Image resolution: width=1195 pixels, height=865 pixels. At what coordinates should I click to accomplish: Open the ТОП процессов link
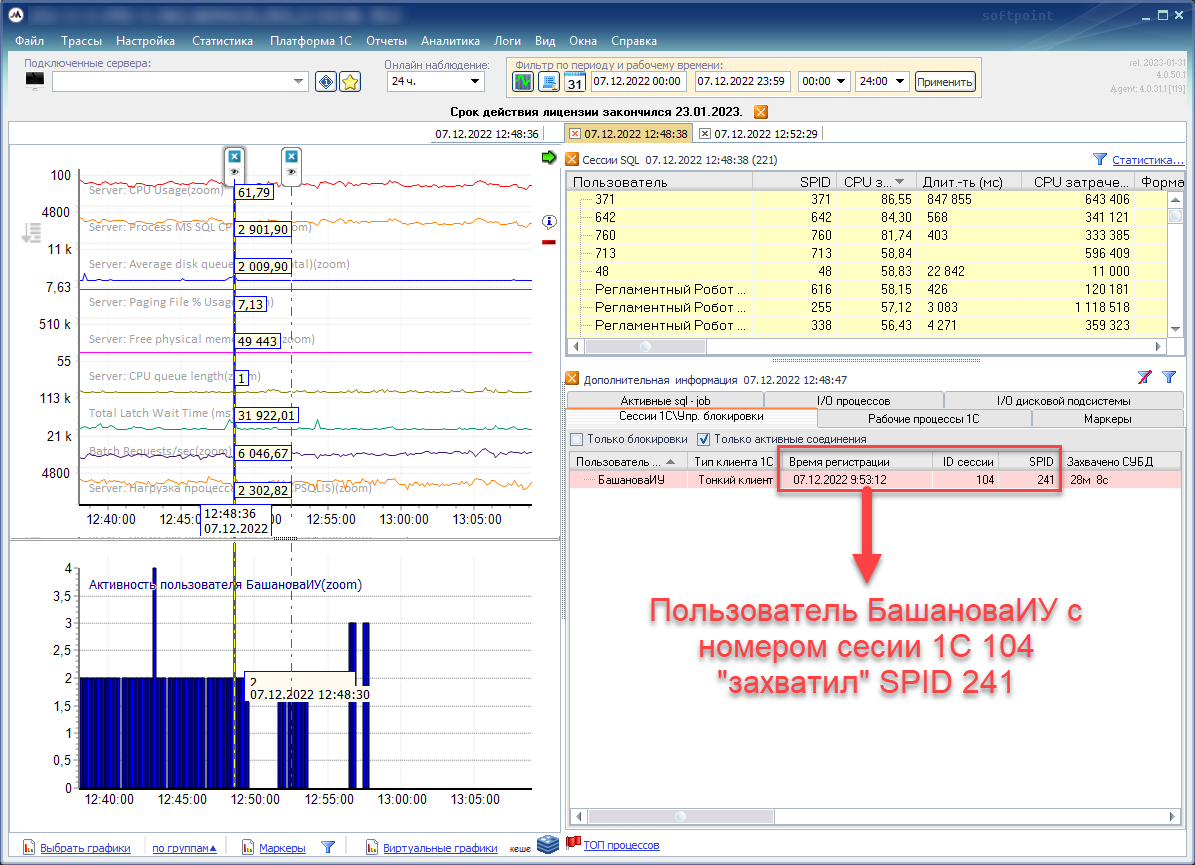[x=621, y=845]
